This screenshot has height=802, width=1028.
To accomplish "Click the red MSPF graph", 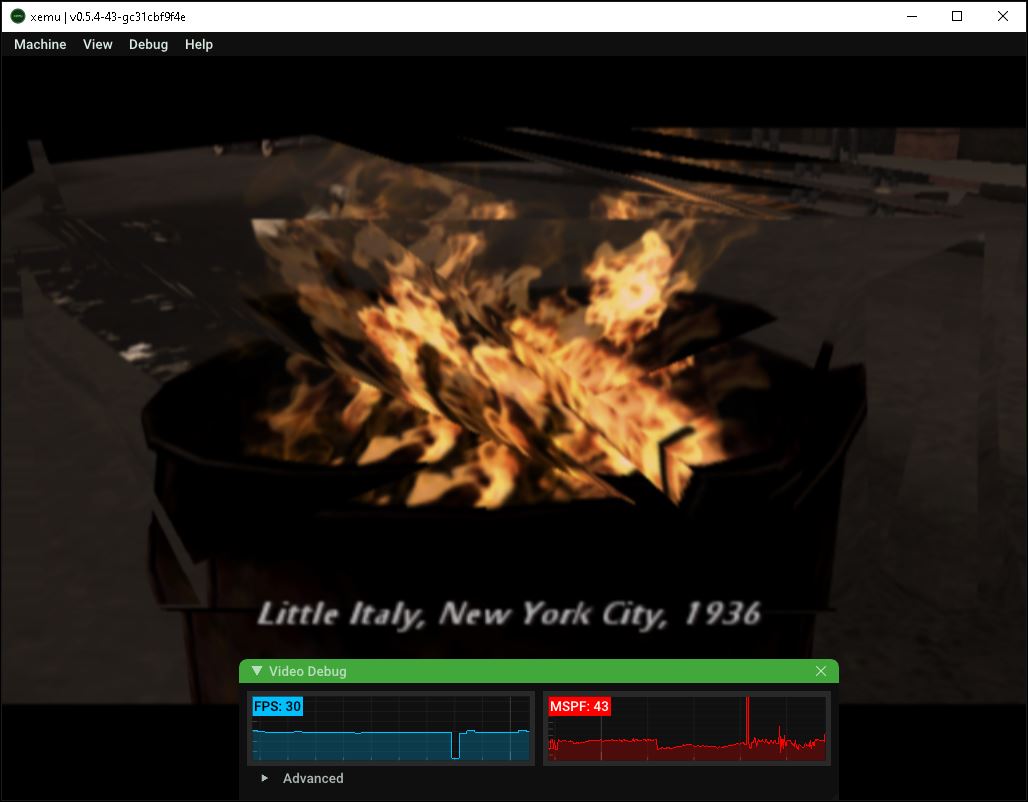I will pyautogui.click(x=686, y=729).
